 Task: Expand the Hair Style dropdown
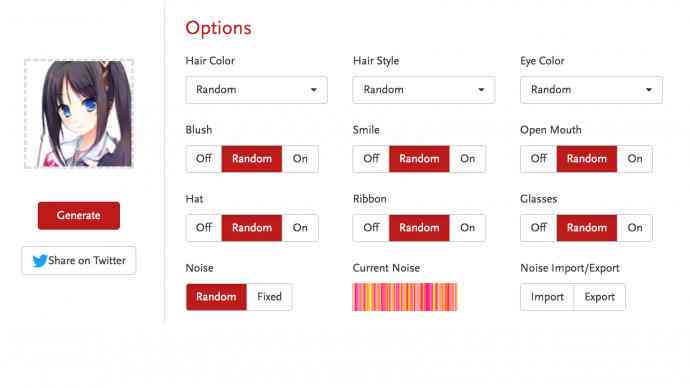424,90
